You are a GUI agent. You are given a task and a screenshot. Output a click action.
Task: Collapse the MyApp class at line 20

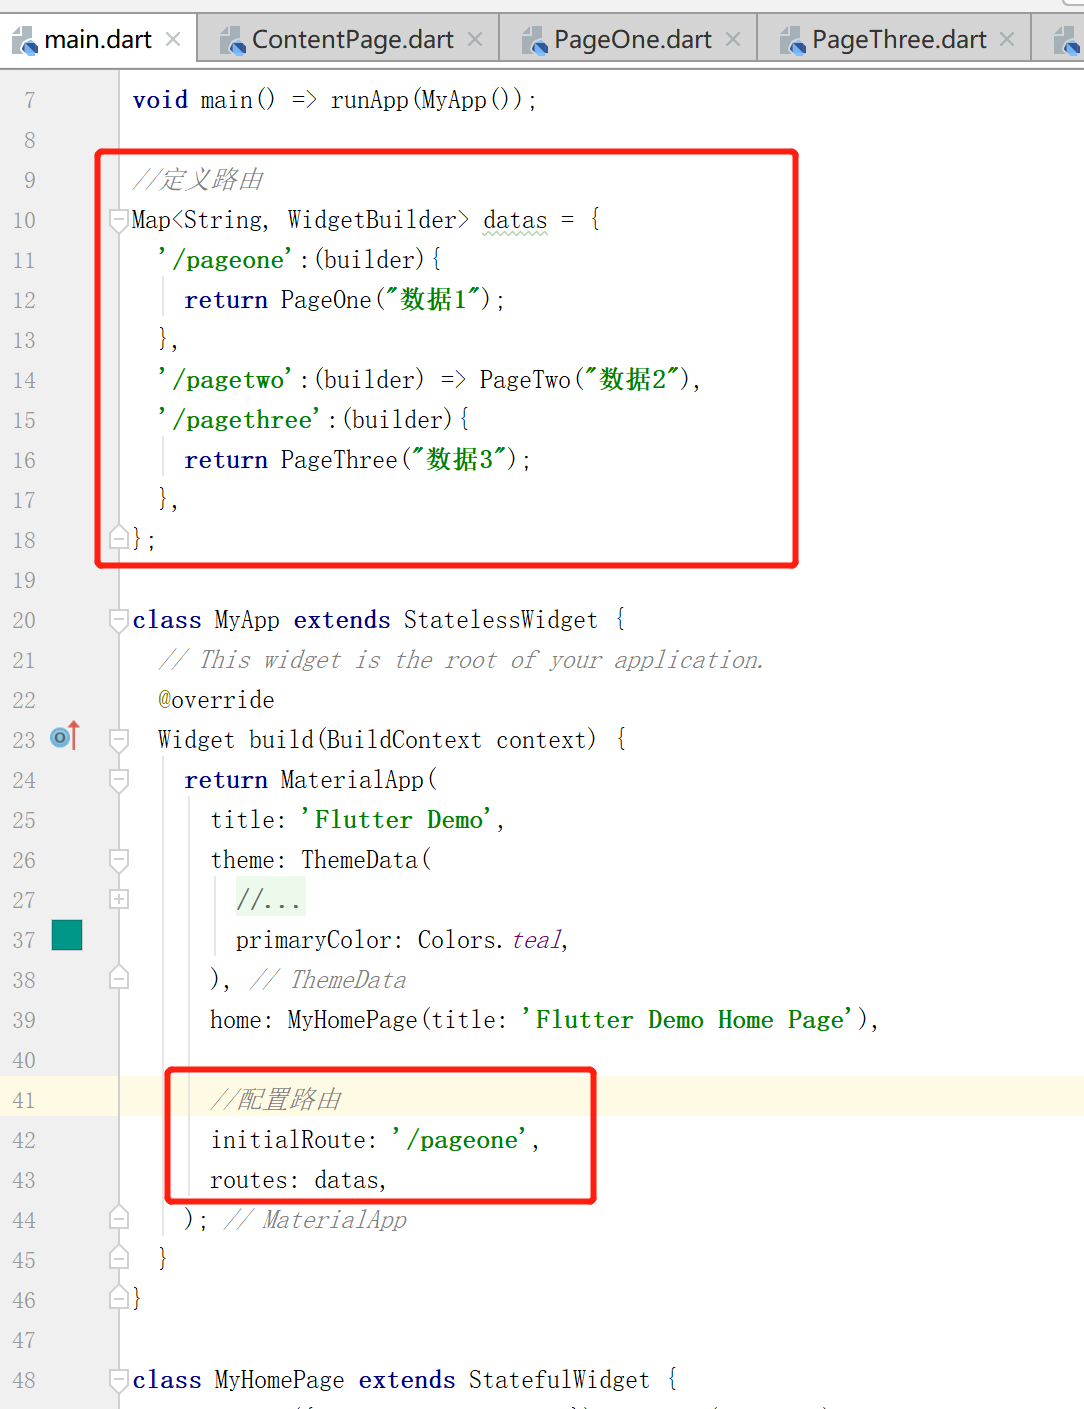point(119,620)
